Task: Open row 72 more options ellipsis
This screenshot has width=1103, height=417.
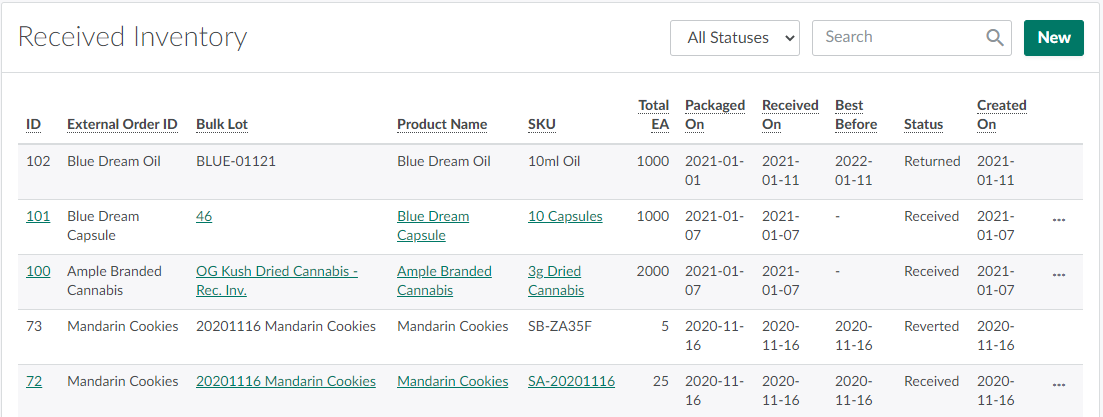Action: click(1059, 382)
